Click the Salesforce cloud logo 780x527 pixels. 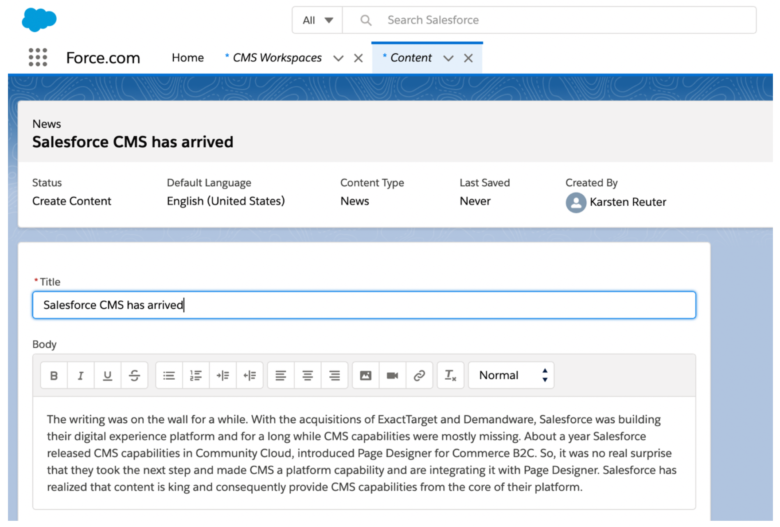[39, 20]
